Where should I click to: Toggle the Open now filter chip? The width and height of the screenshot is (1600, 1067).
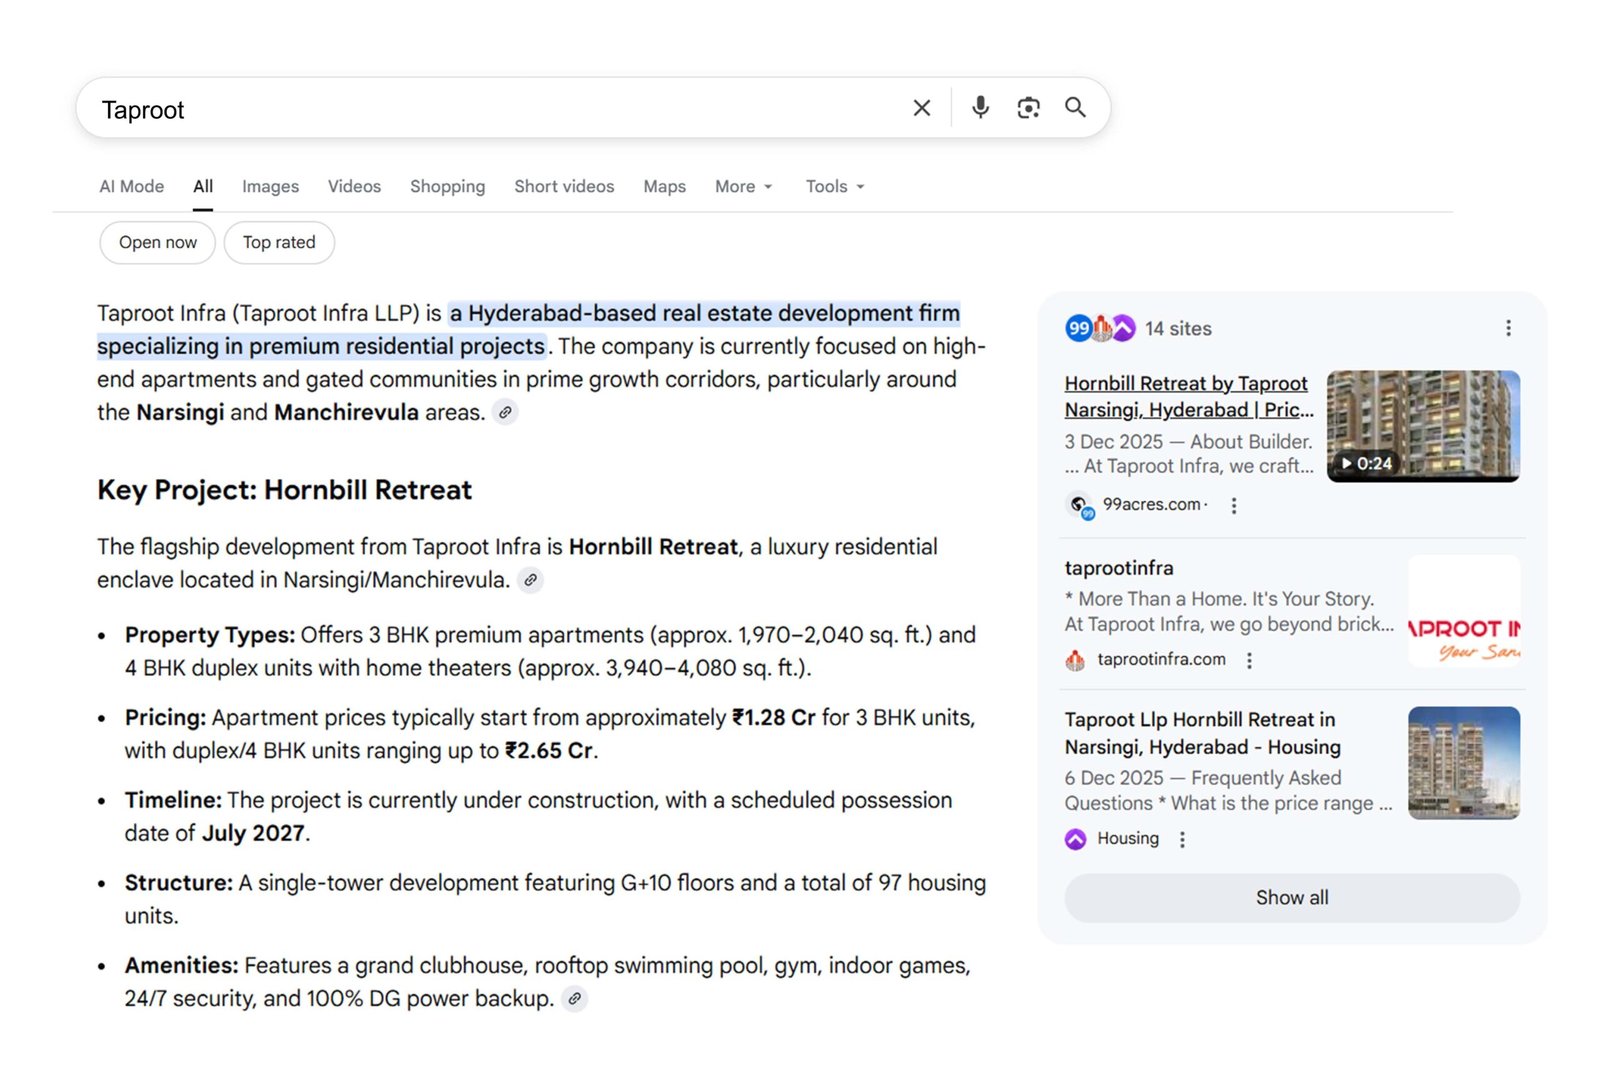click(x=158, y=243)
